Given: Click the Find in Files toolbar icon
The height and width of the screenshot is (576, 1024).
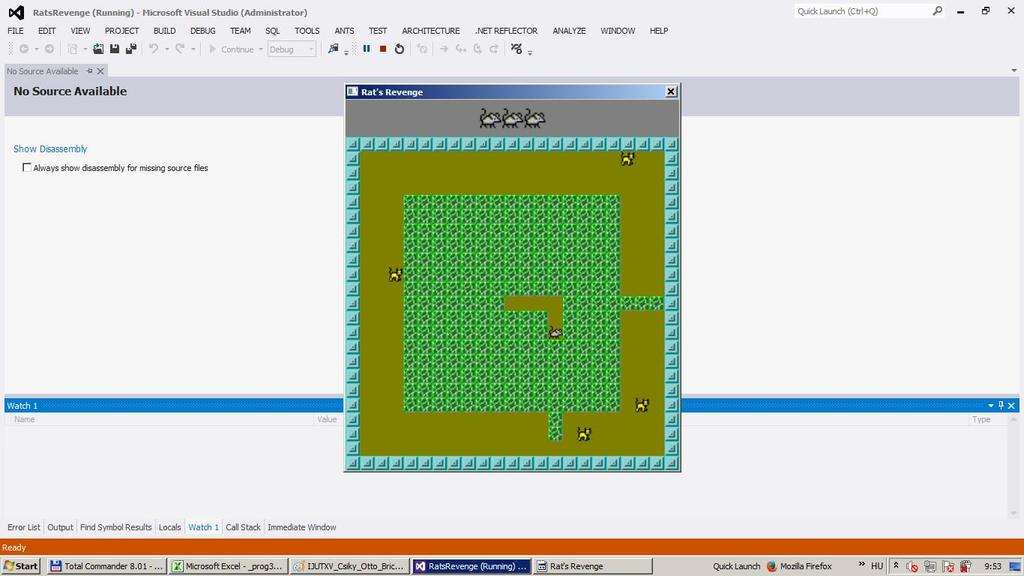Looking at the screenshot, I should tap(333, 49).
